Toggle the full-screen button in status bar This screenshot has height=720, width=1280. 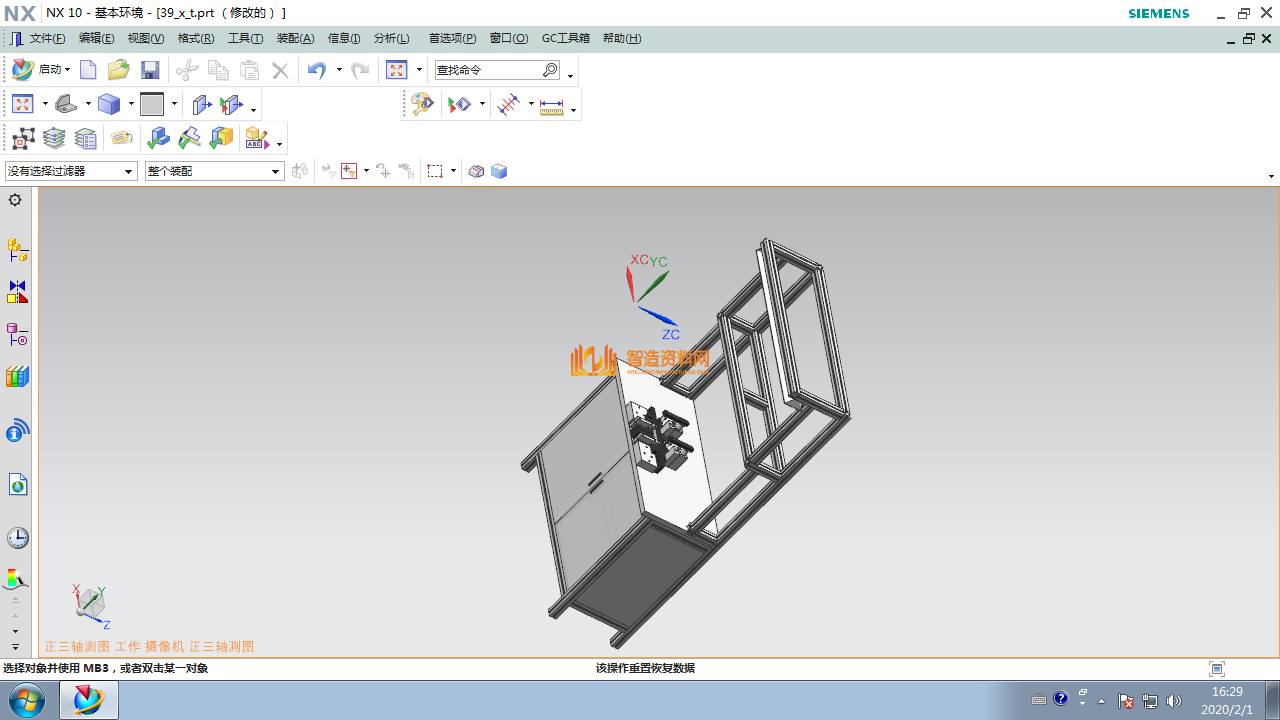(x=1216, y=669)
